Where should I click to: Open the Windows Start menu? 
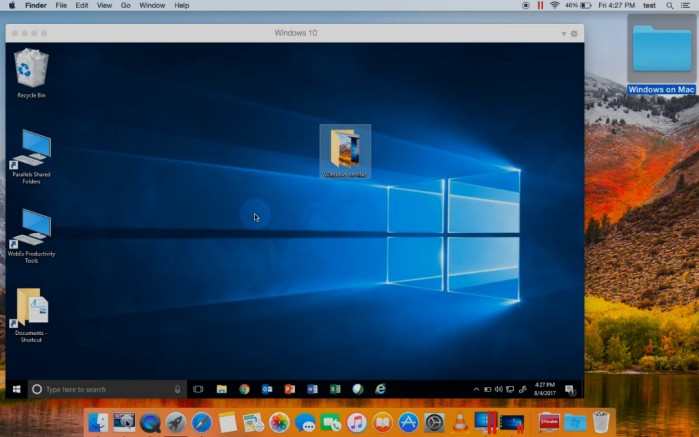16,389
